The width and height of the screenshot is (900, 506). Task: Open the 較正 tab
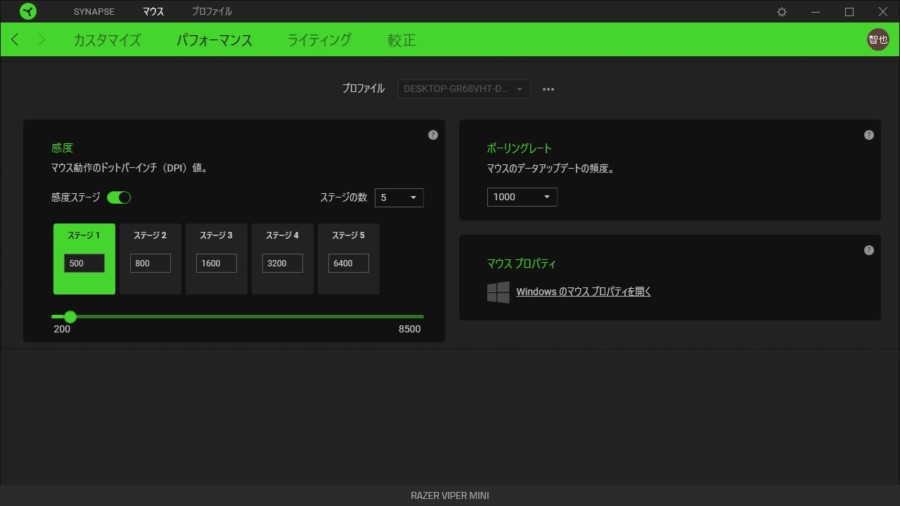pyautogui.click(x=401, y=41)
